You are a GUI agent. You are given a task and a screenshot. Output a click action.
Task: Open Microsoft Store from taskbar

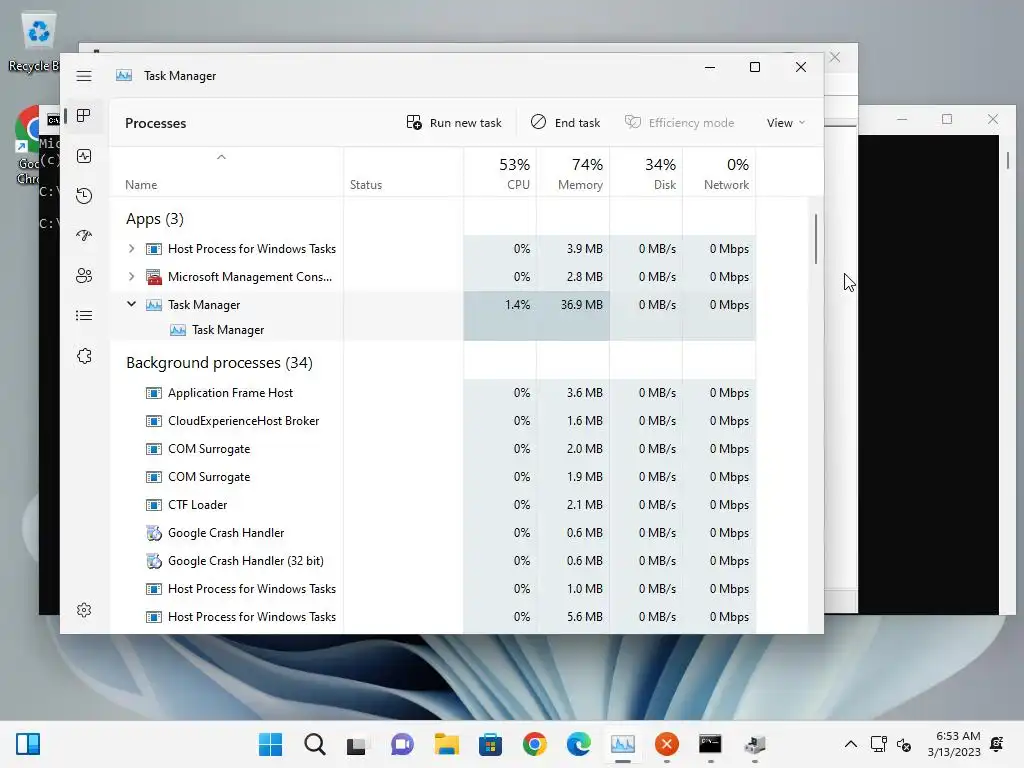point(490,744)
